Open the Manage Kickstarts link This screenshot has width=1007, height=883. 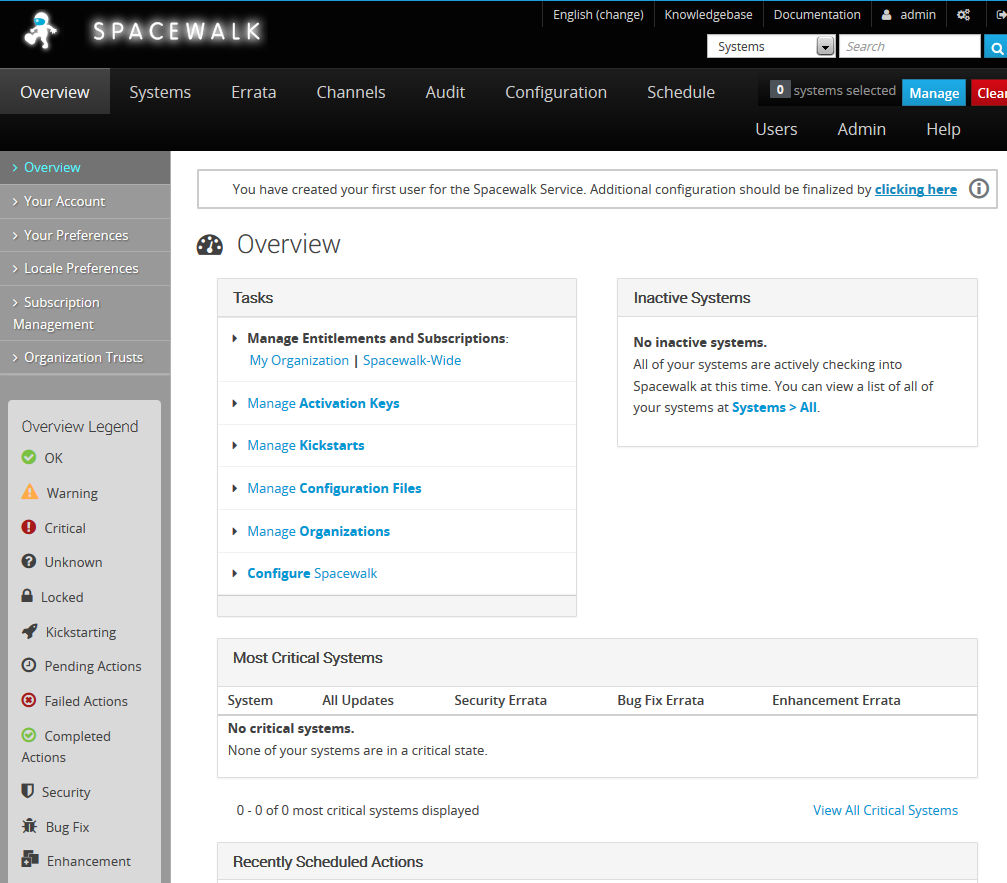(x=306, y=446)
